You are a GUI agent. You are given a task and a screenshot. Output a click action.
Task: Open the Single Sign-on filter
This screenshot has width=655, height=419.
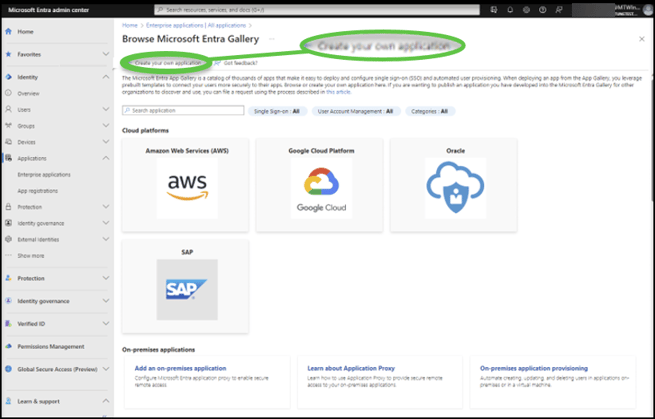point(278,111)
